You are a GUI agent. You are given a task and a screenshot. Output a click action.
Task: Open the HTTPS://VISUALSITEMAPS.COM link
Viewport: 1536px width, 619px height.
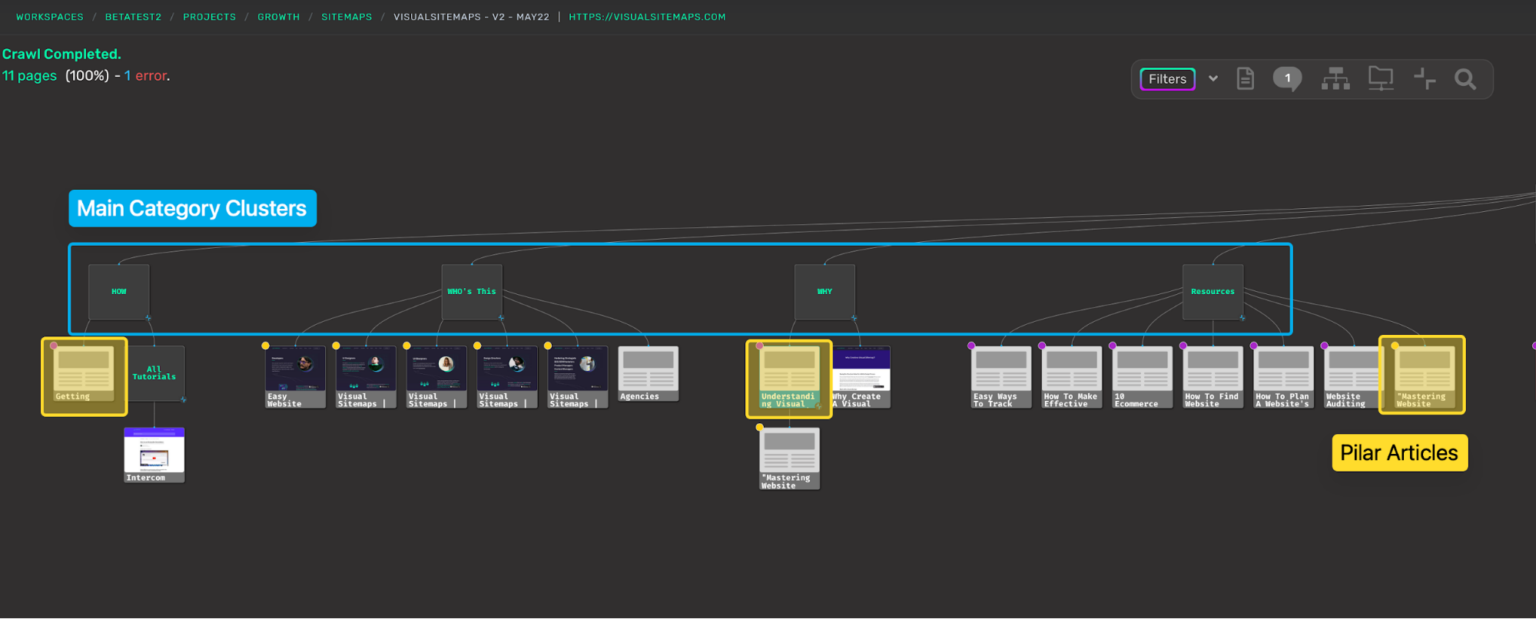tap(646, 16)
